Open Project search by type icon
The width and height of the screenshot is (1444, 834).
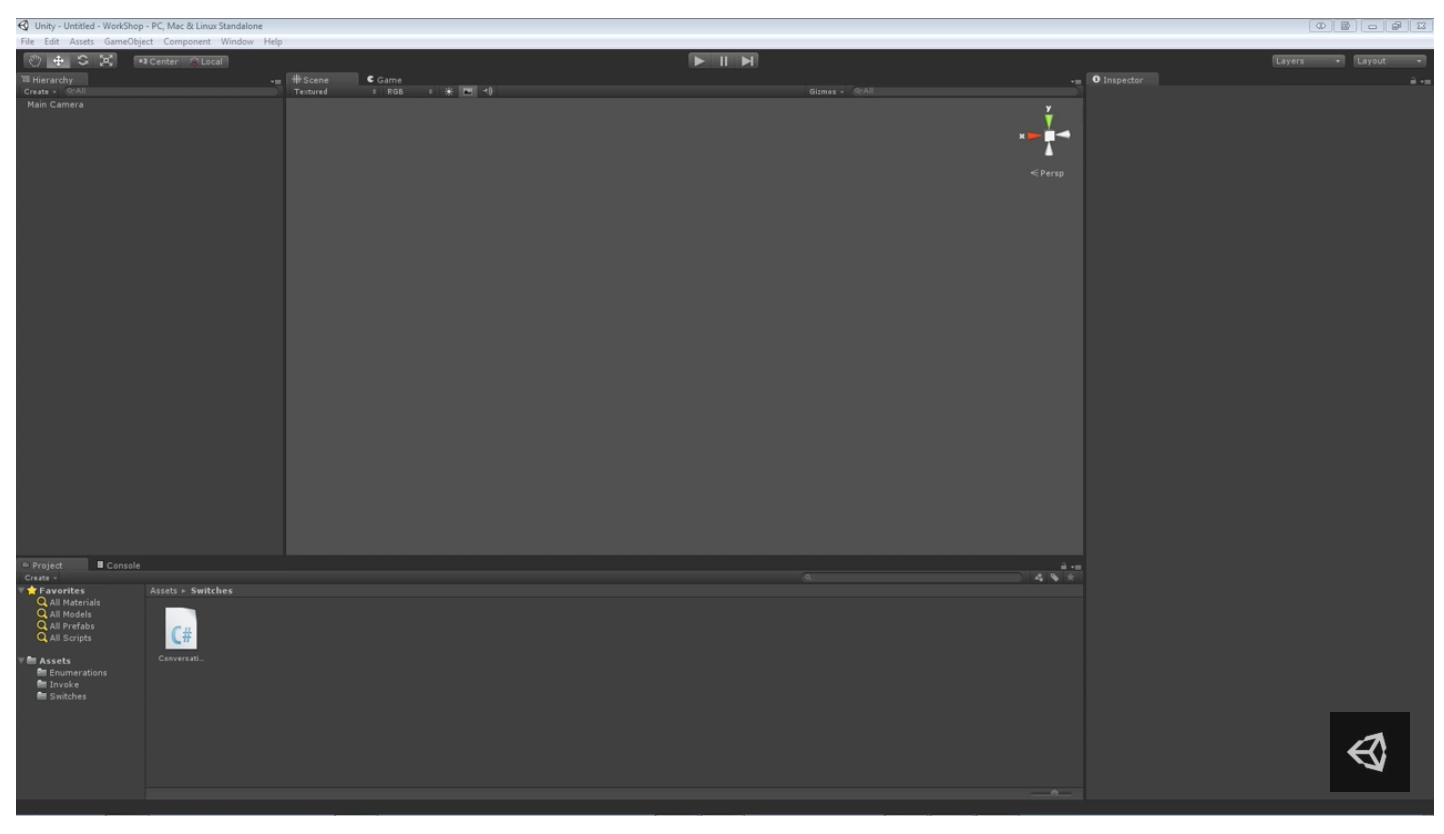tap(1041, 577)
